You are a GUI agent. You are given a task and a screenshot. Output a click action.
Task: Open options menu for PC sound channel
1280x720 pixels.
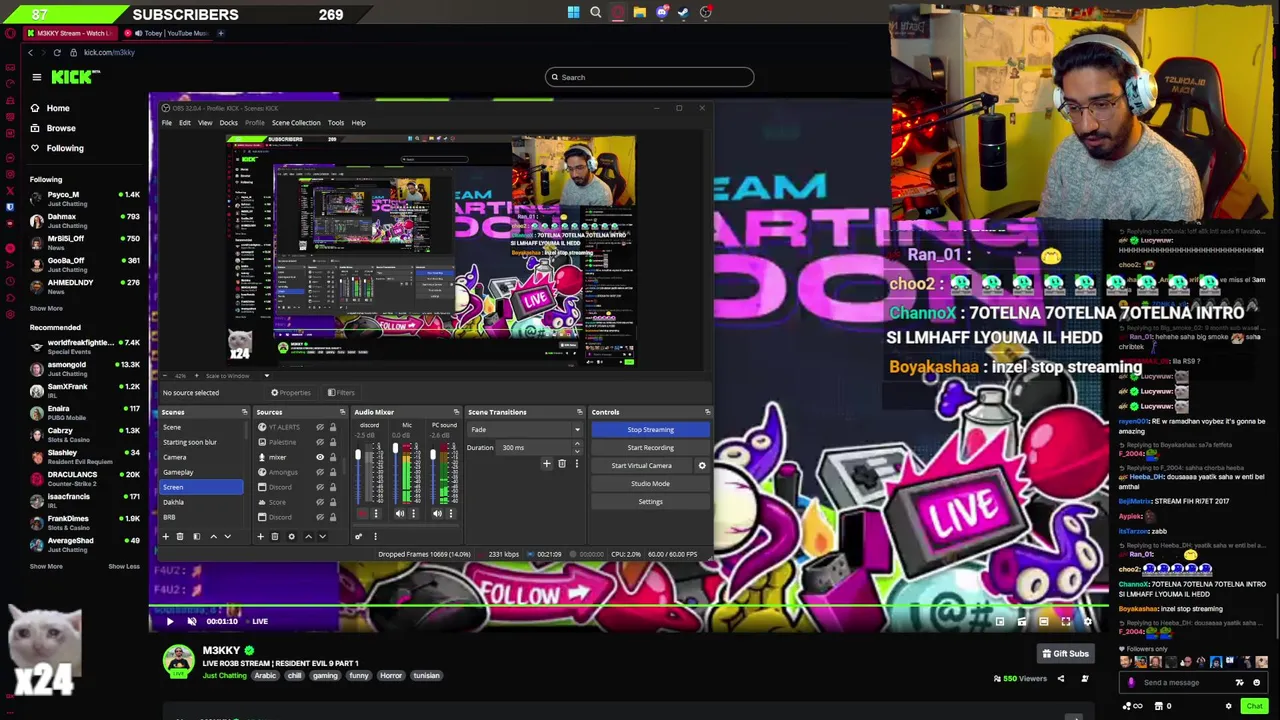coord(450,514)
